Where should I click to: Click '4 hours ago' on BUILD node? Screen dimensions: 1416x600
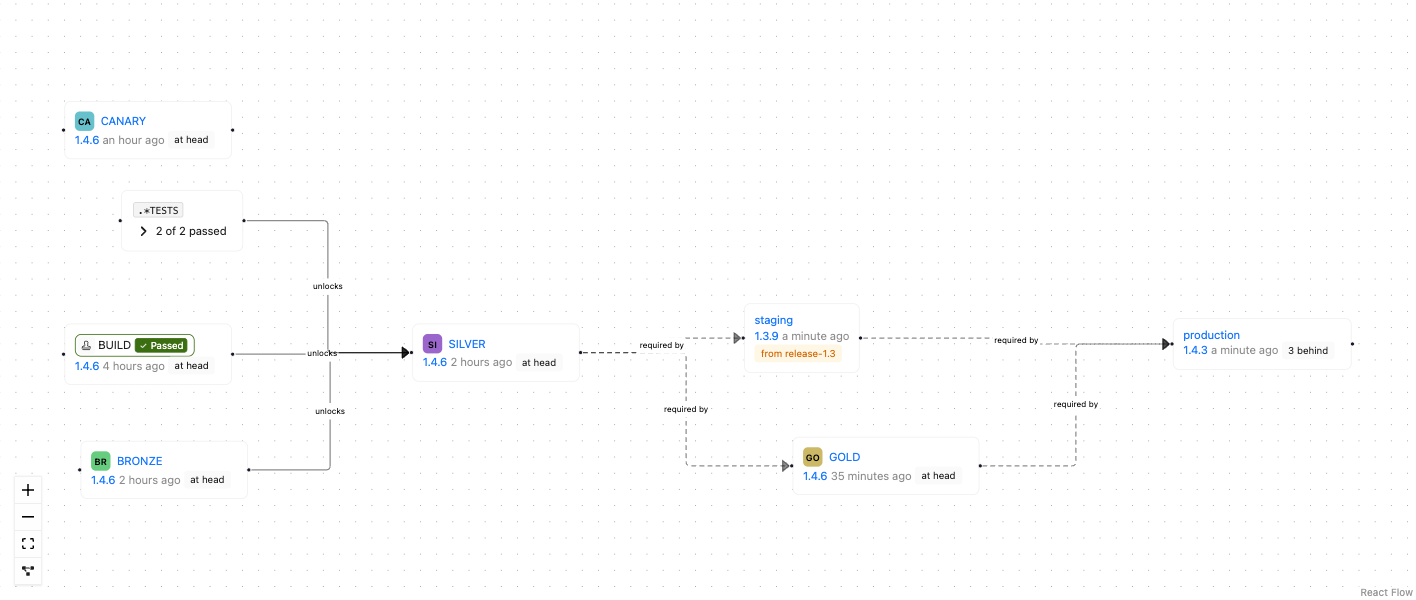coord(134,366)
